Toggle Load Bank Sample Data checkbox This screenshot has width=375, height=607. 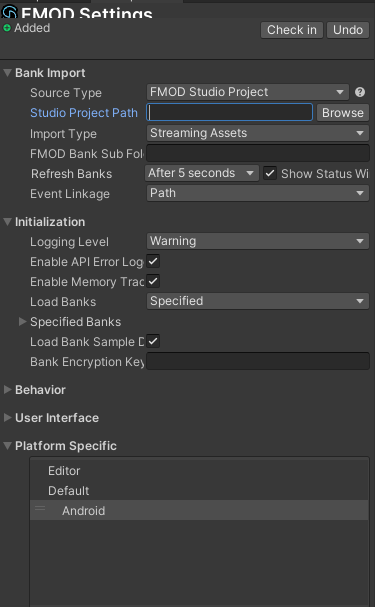tap(153, 341)
